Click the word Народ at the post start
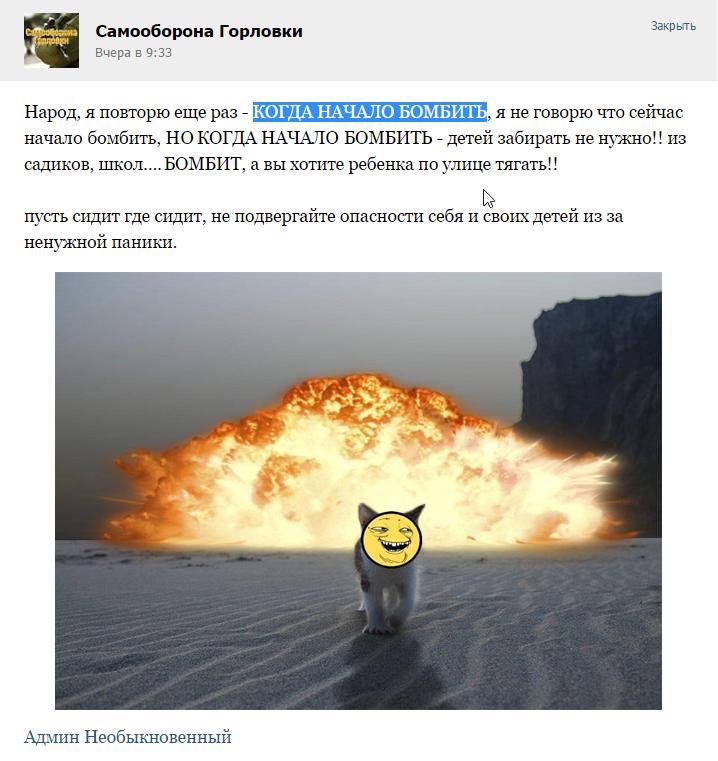The image size is (718, 761). coord(50,112)
